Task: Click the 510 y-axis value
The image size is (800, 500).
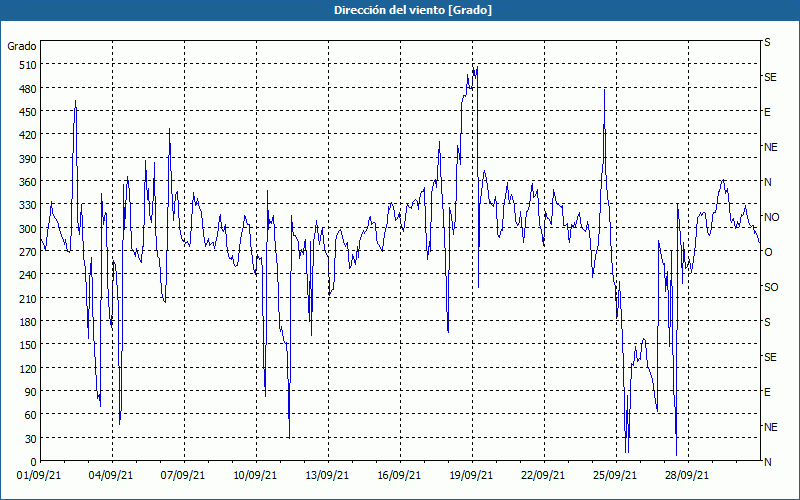Action: [x=27, y=65]
